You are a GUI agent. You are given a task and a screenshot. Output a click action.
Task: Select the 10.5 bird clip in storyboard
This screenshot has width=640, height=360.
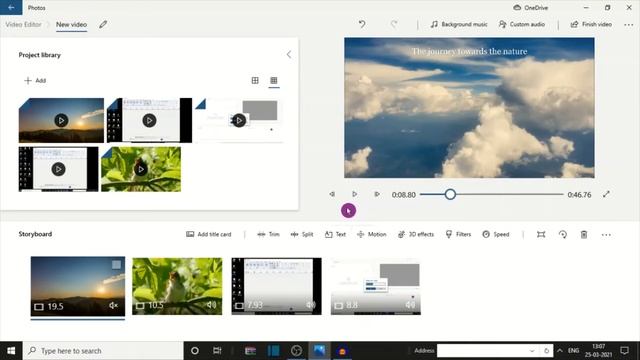tap(177, 286)
